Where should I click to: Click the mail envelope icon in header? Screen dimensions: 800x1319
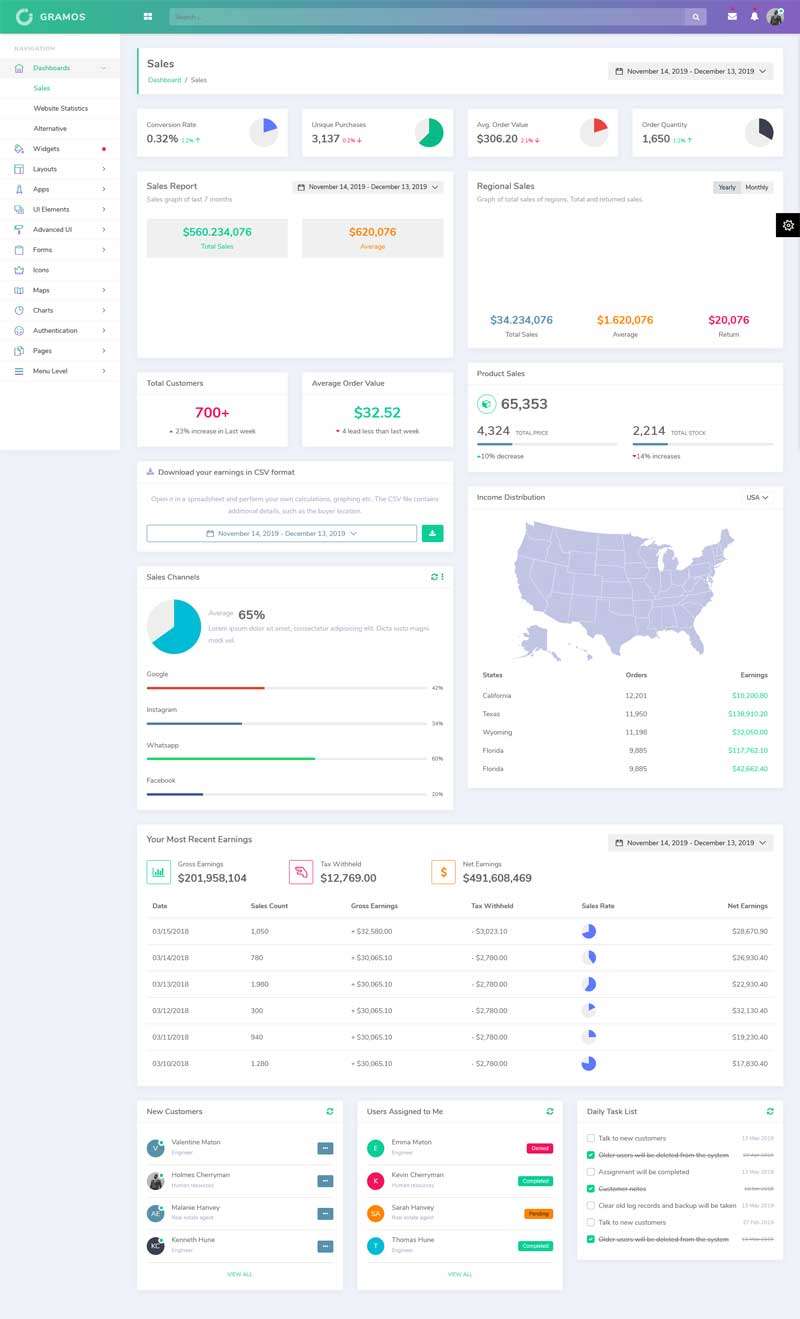click(732, 16)
